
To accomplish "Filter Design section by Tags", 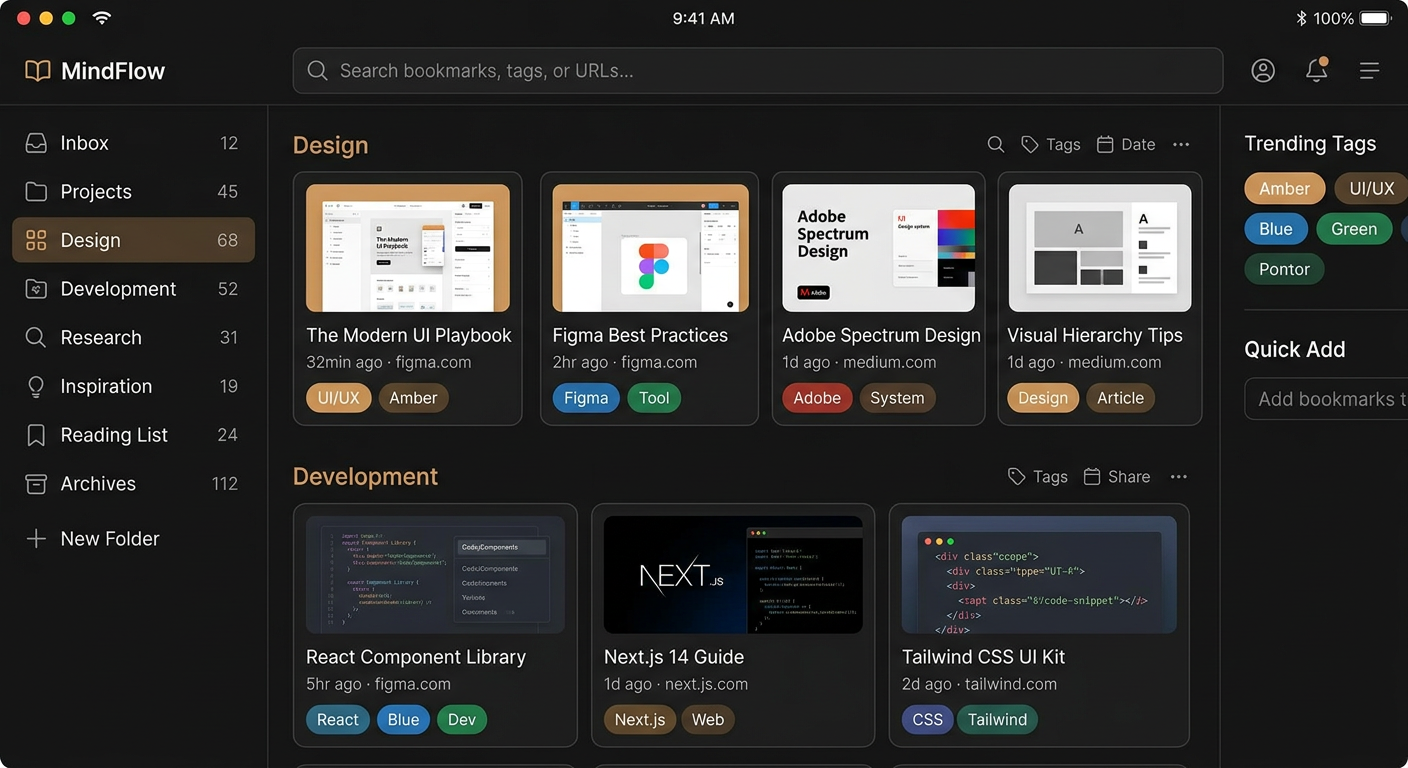I will [1051, 145].
